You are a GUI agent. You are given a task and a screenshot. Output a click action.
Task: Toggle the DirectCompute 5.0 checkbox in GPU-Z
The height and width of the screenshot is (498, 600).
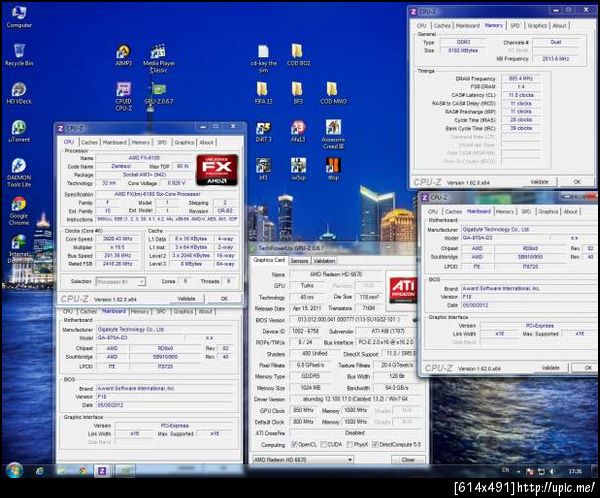(375, 444)
